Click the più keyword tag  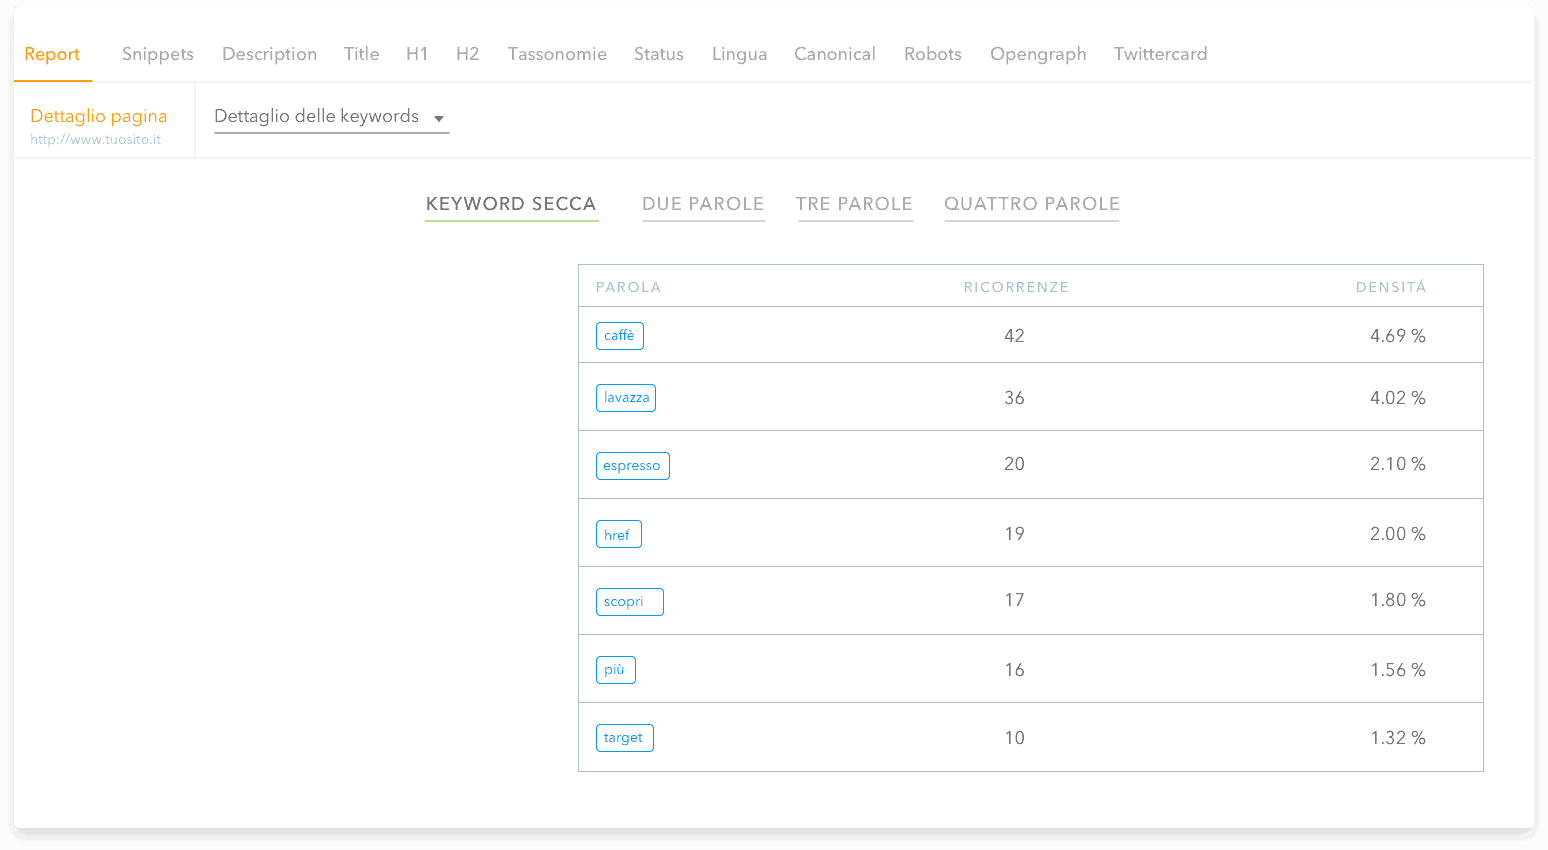coord(616,670)
